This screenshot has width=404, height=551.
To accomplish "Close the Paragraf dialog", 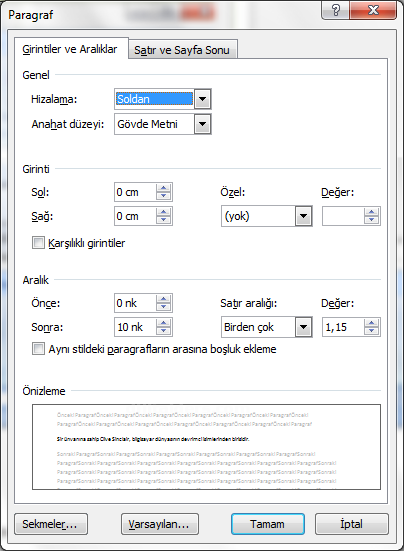I will (373, 10).
